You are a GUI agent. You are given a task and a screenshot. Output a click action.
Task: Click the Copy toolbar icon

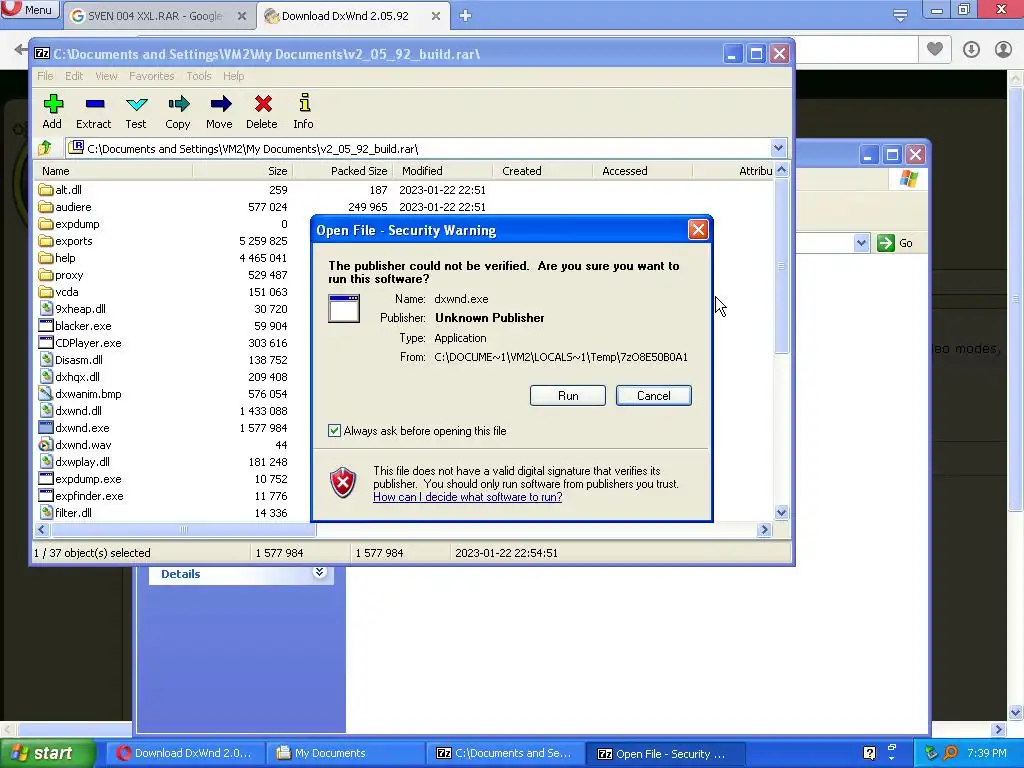tap(178, 104)
